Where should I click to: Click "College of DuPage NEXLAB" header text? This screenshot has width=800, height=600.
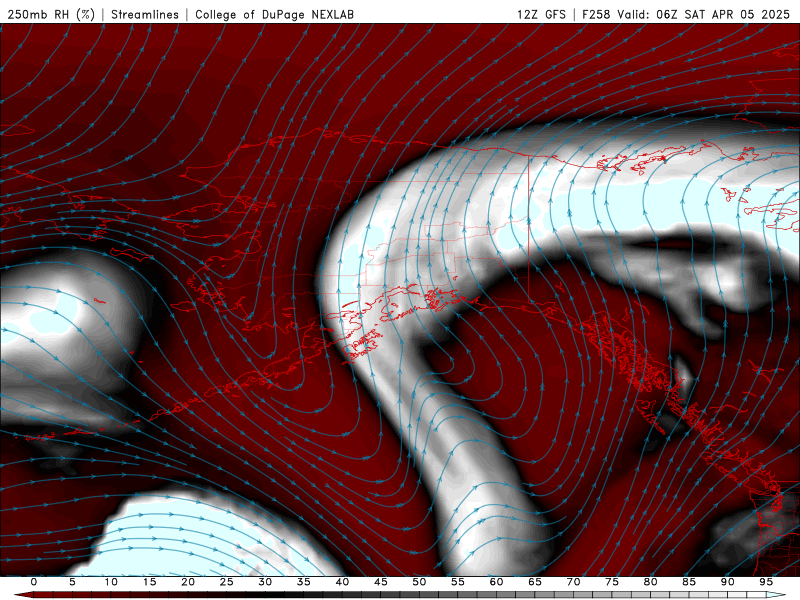click(x=274, y=14)
